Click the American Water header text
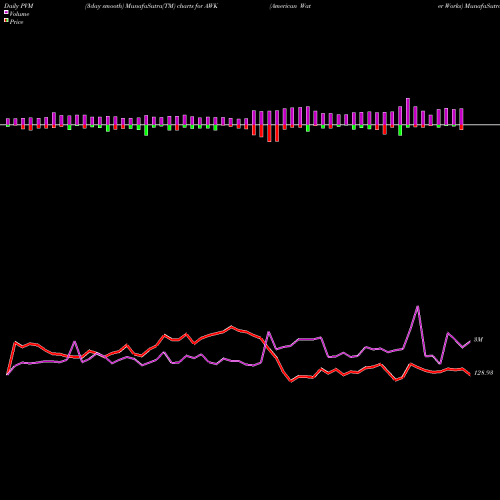 point(290,6)
